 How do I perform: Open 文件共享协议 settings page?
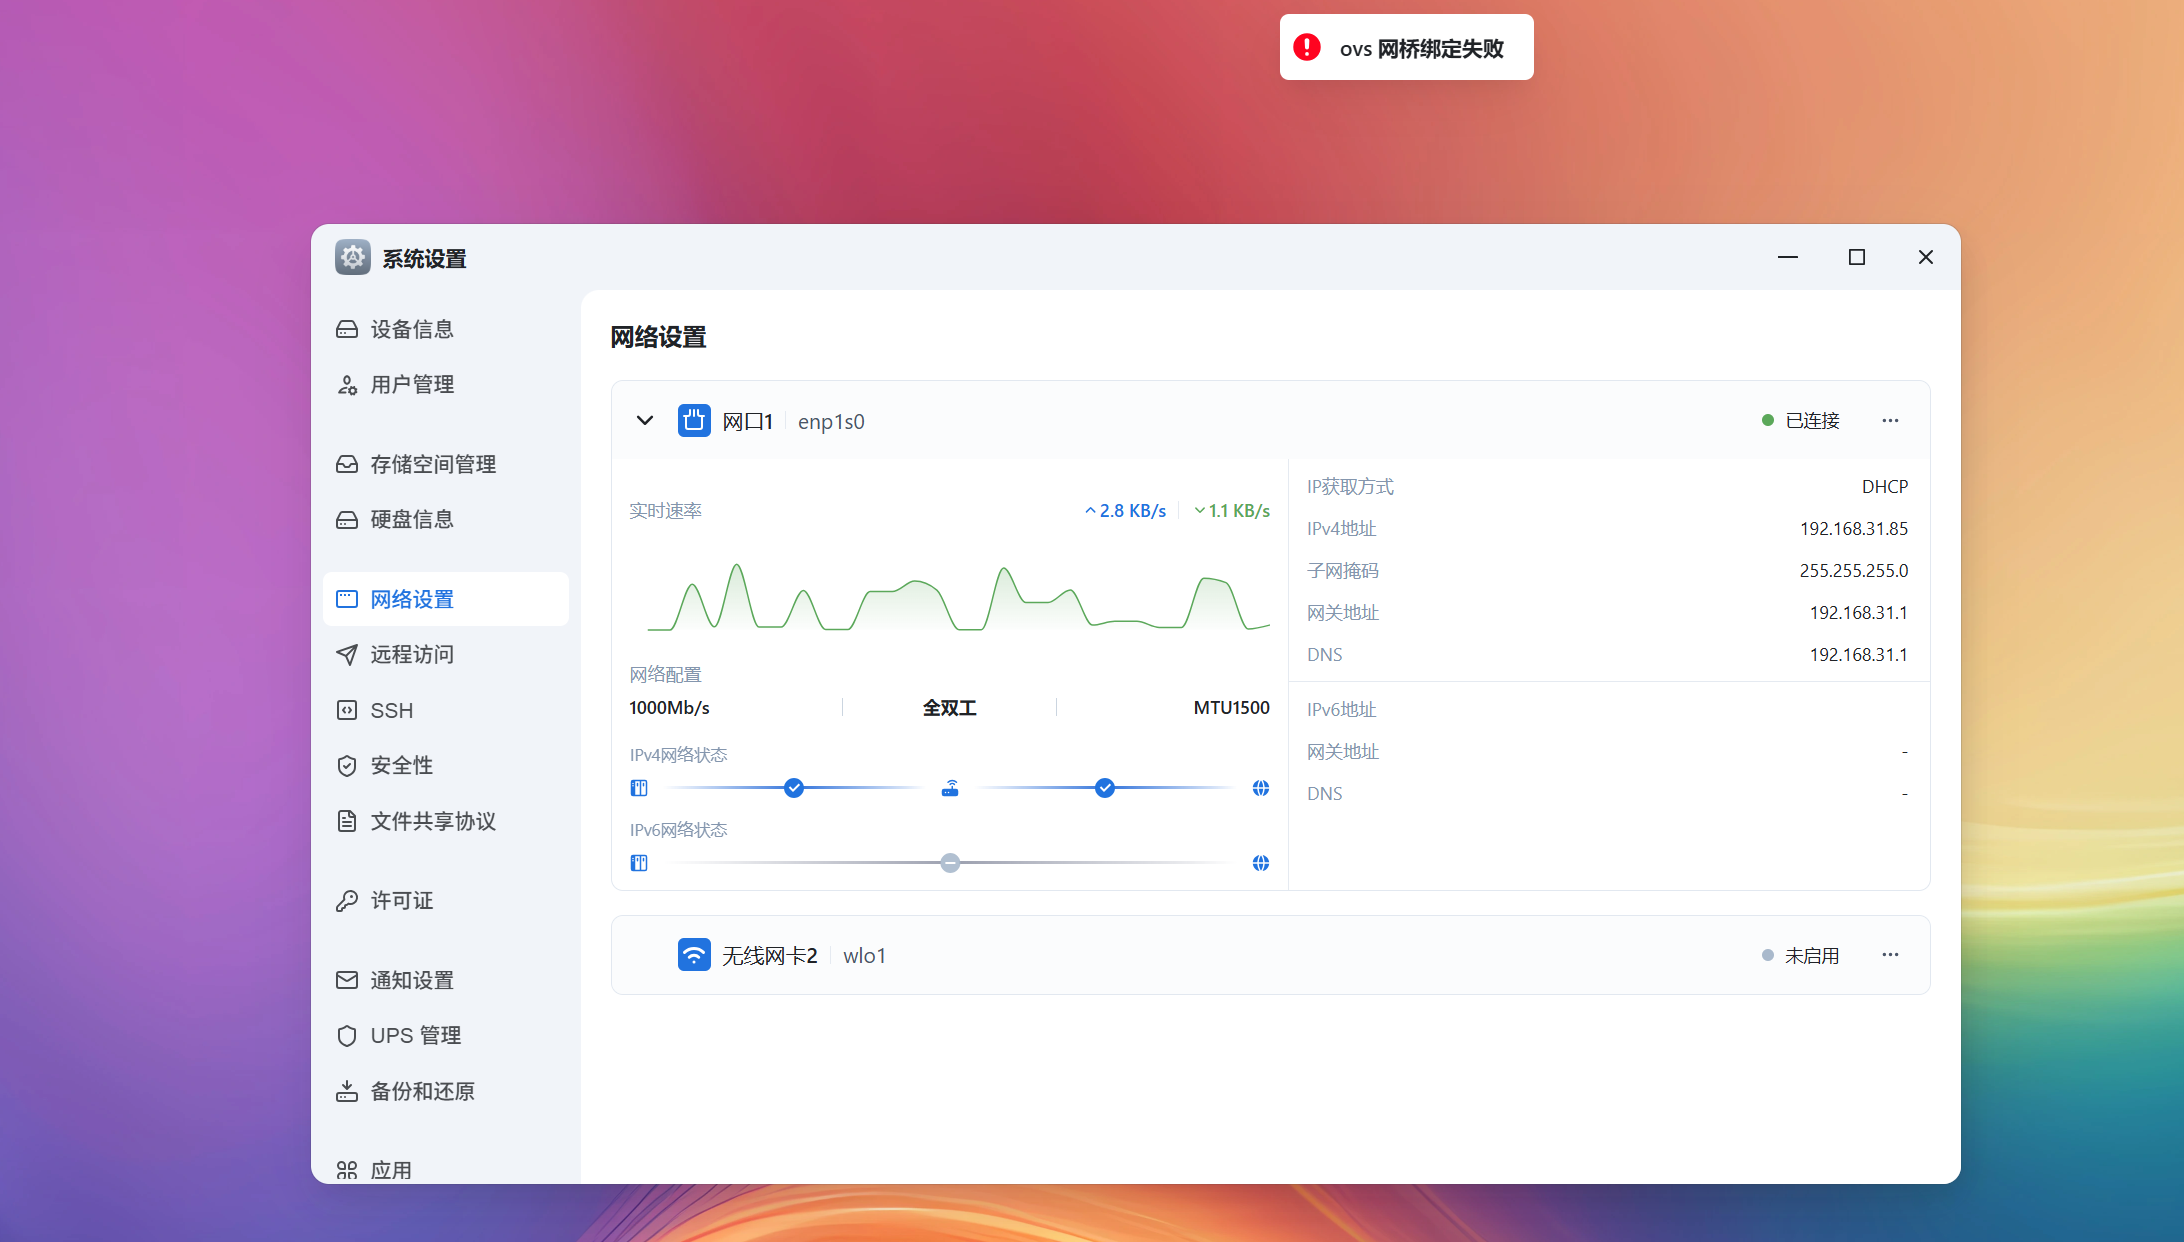[433, 821]
